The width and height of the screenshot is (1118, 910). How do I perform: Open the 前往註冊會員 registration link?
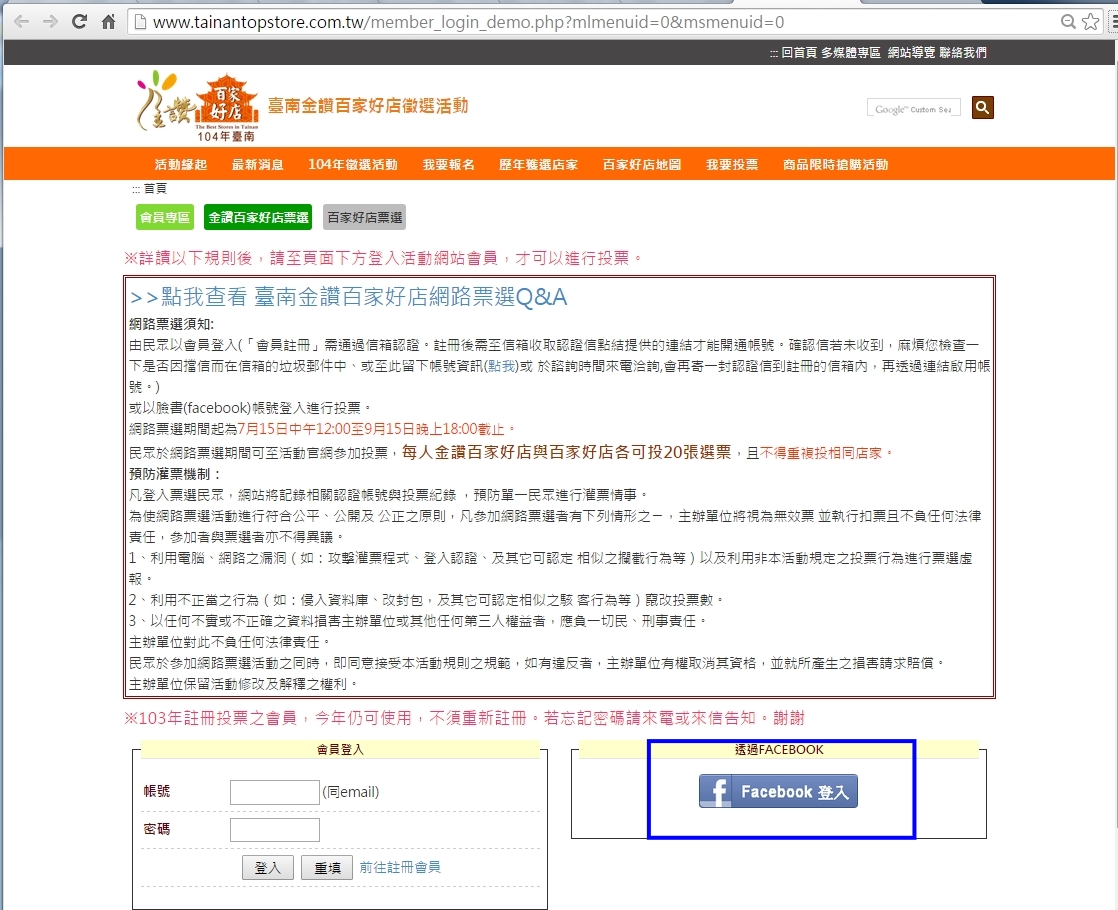400,867
